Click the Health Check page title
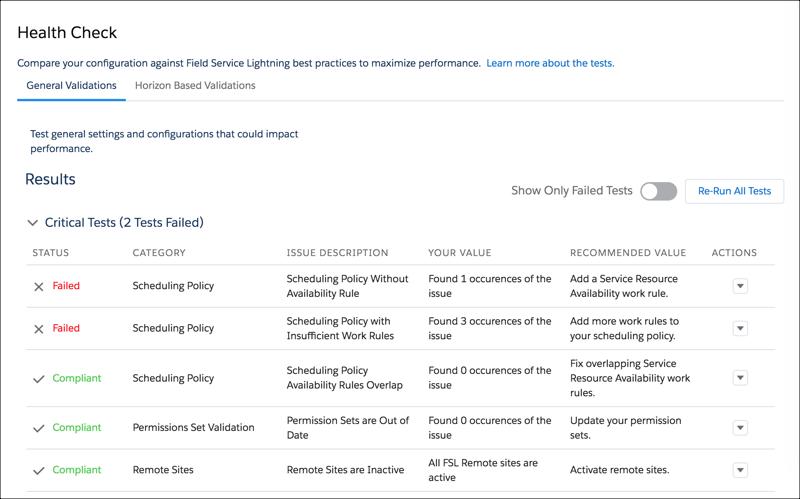Screen dimensions: 800x499 pos(67,33)
